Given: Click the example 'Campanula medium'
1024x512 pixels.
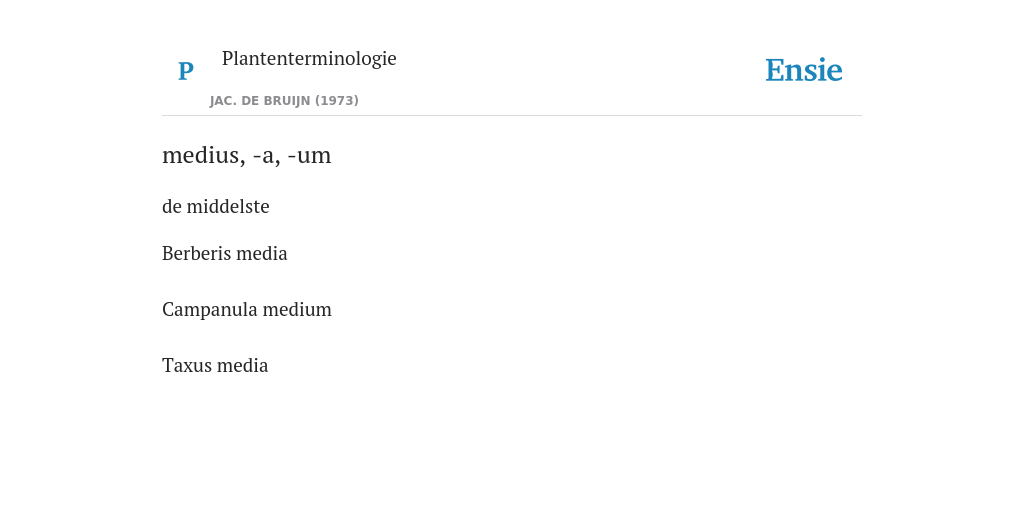Looking at the screenshot, I should click(x=247, y=310).
